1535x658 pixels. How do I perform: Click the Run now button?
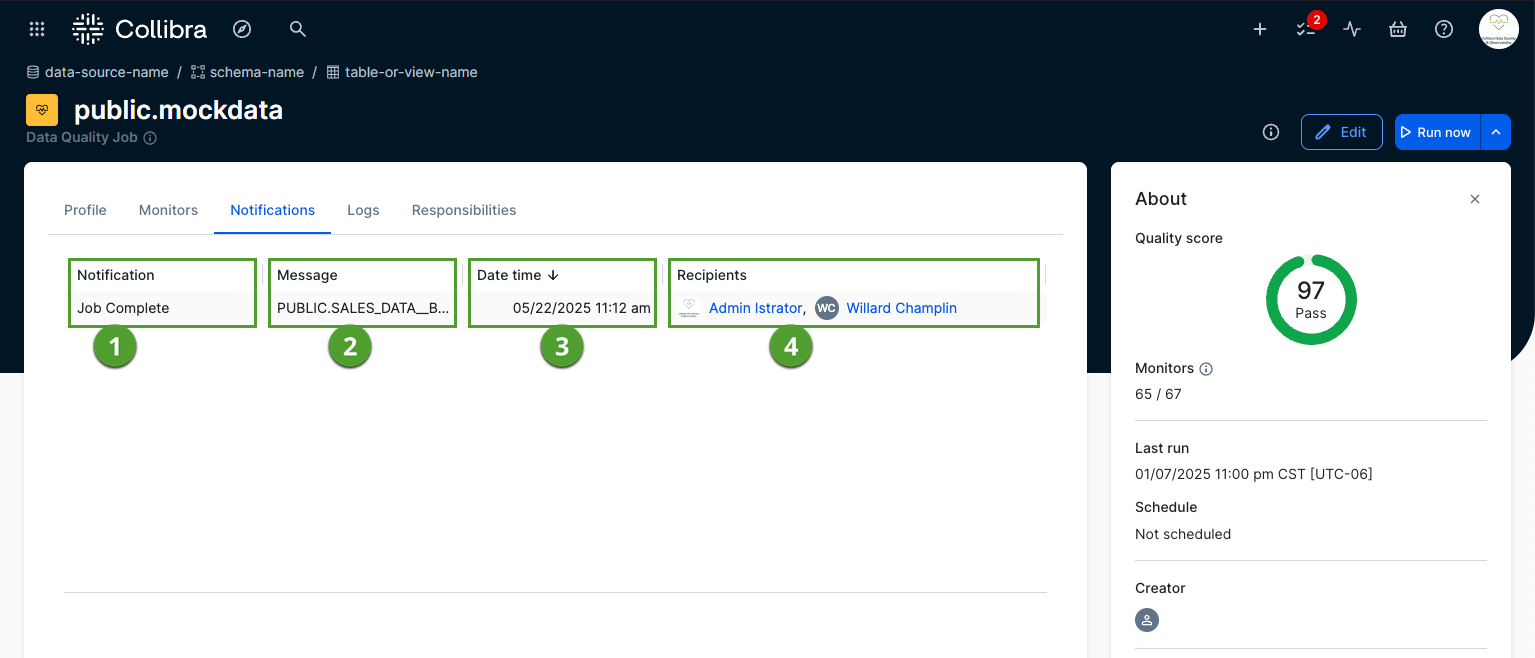coord(1436,132)
